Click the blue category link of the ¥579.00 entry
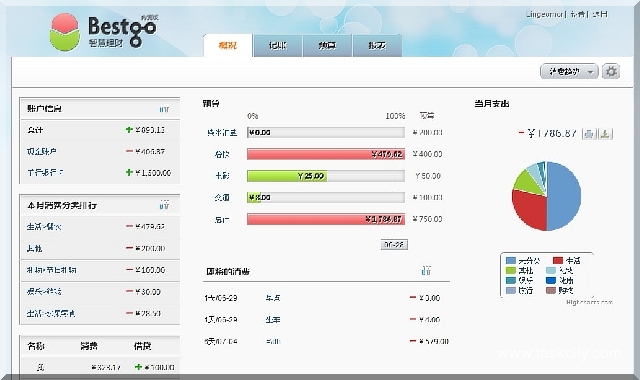Screen dimensions: 640x380 click(273, 341)
